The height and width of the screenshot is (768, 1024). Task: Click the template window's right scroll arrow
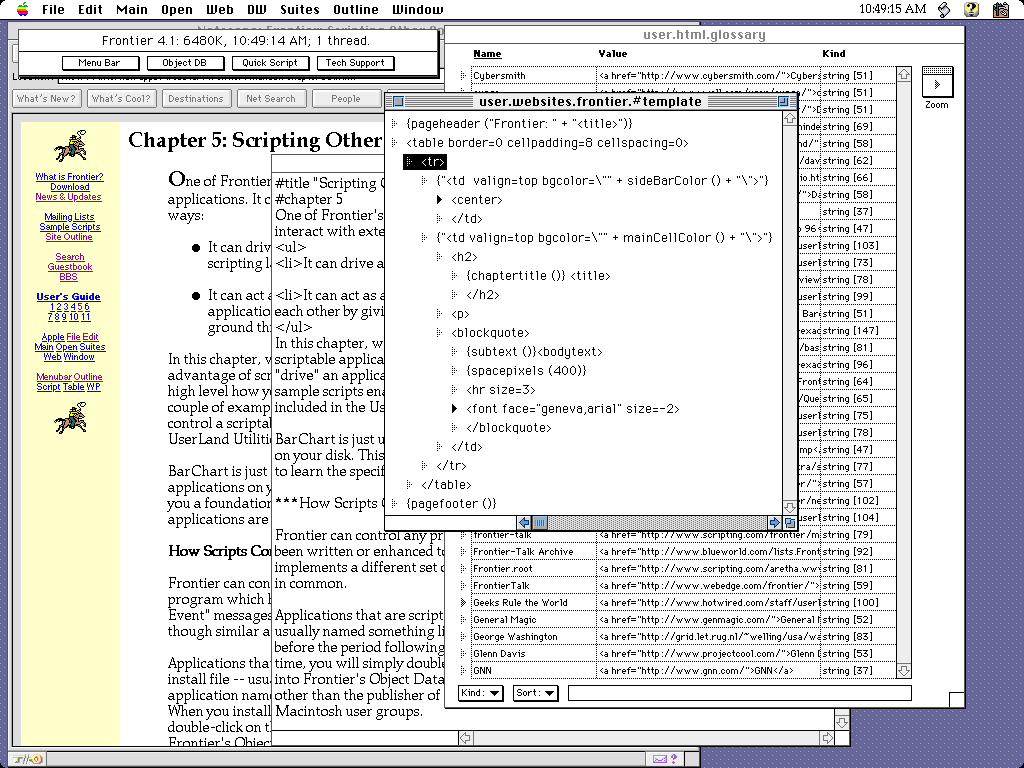[x=774, y=522]
